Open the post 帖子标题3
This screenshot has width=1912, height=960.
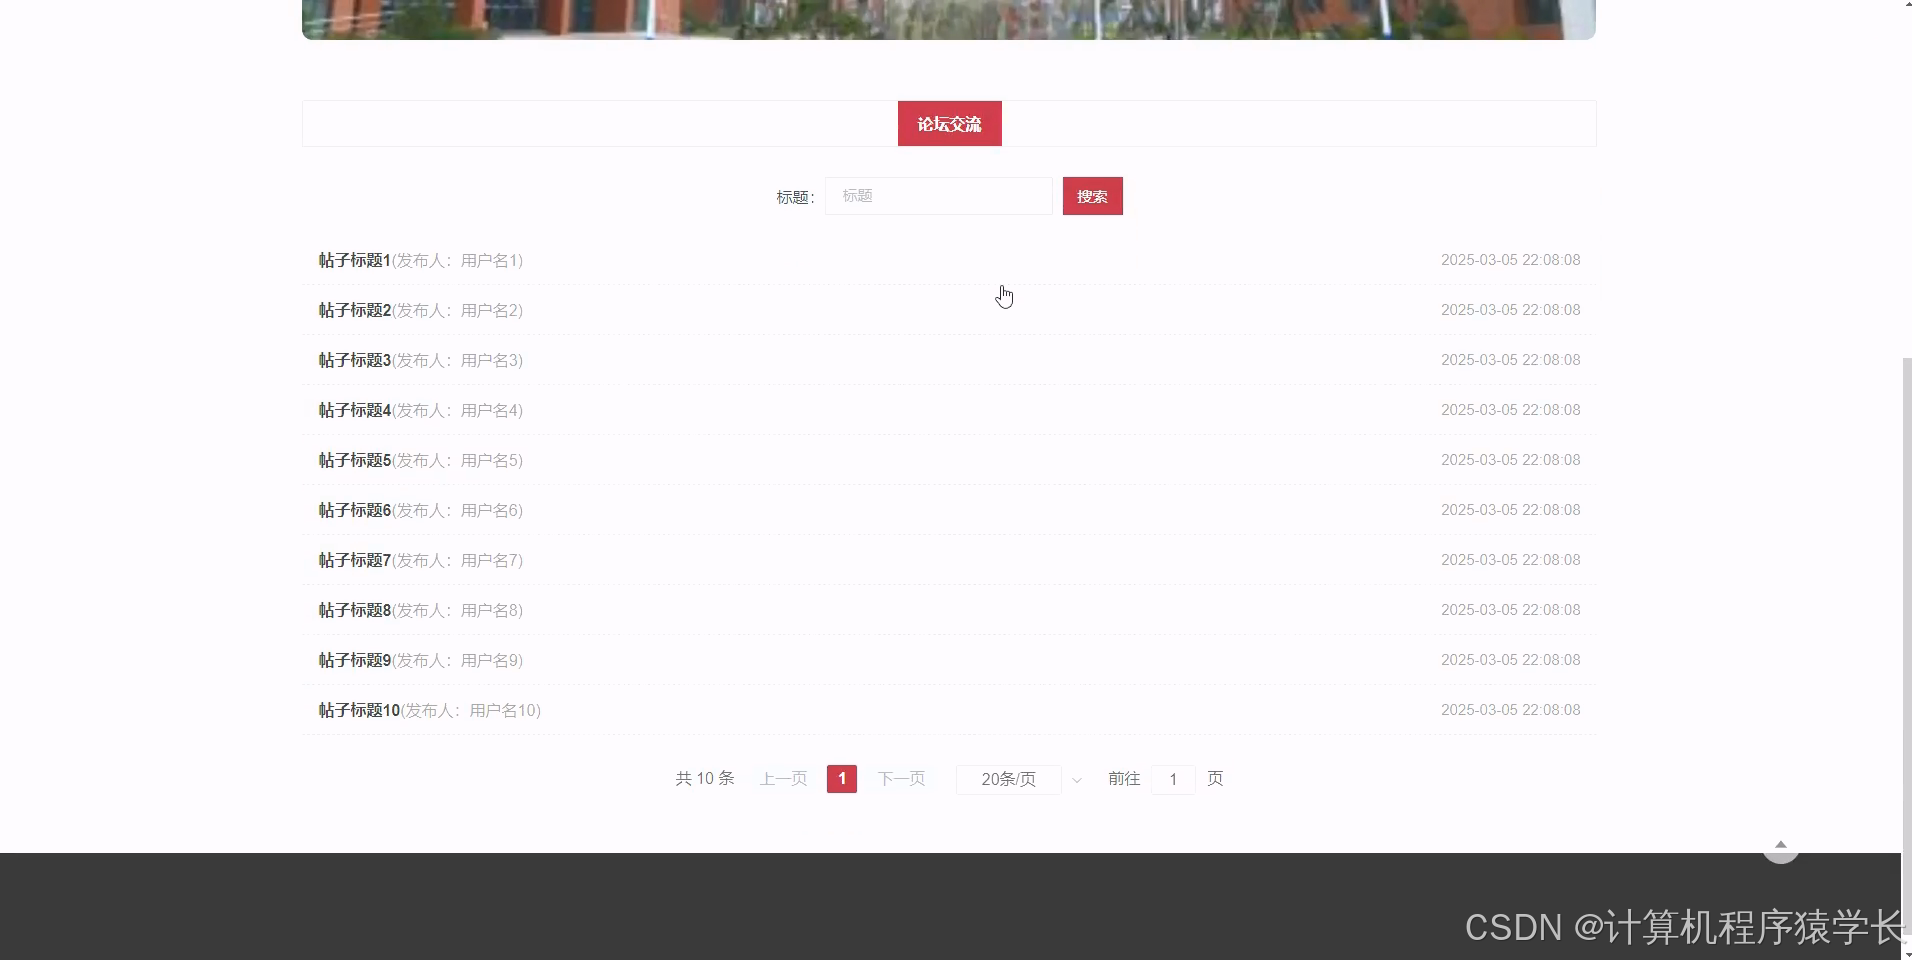354,360
